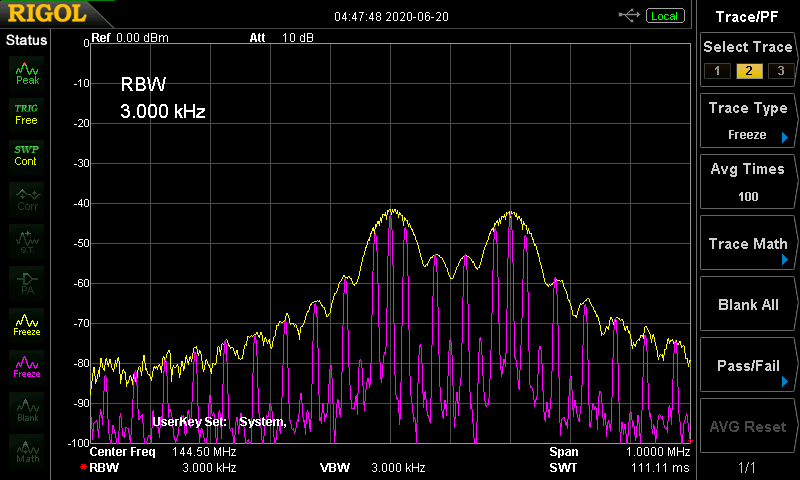Screen dimensions: 800x480
Task: Click the Status panel header
Action: click(x=26, y=40)
